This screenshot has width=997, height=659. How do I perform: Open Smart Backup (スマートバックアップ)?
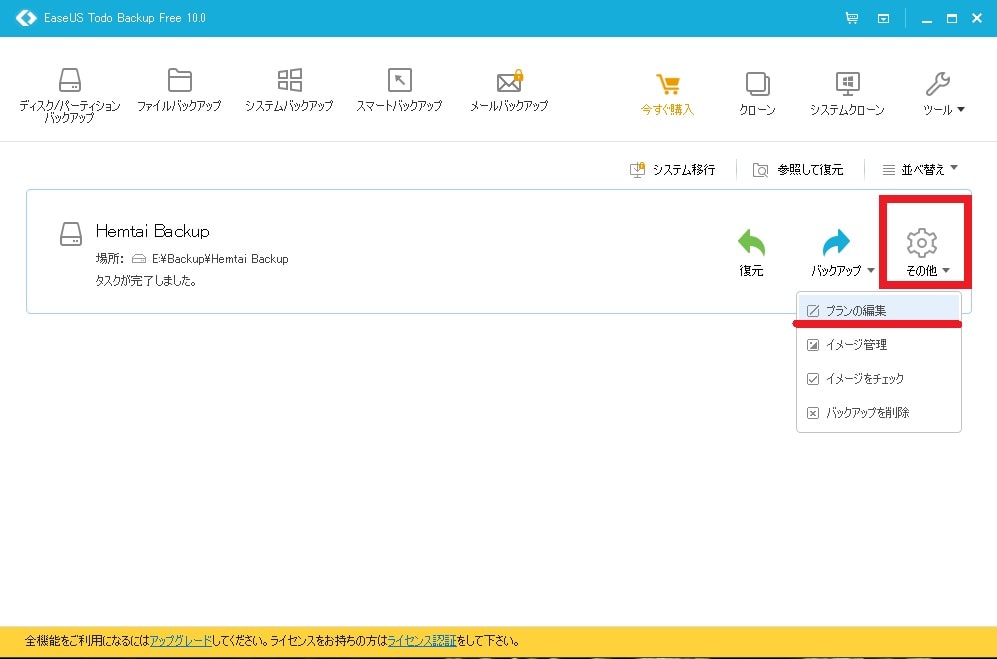point(399,90)
